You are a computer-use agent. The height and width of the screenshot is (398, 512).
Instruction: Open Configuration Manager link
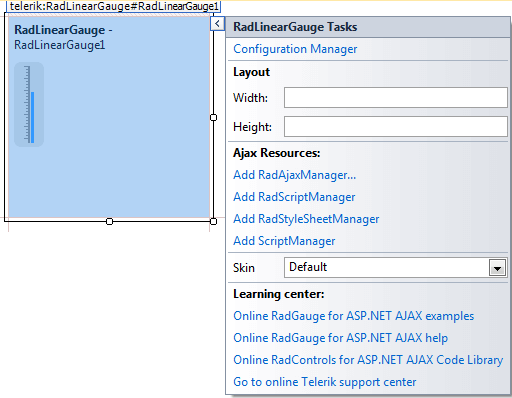tap(295, 49)
